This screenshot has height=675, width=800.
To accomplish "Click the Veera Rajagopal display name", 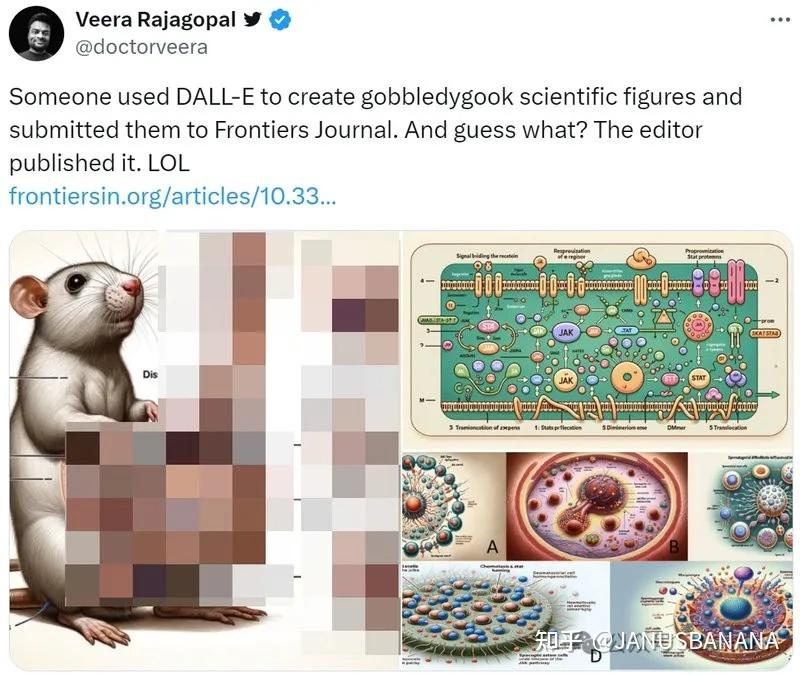I will click(156, 20).
